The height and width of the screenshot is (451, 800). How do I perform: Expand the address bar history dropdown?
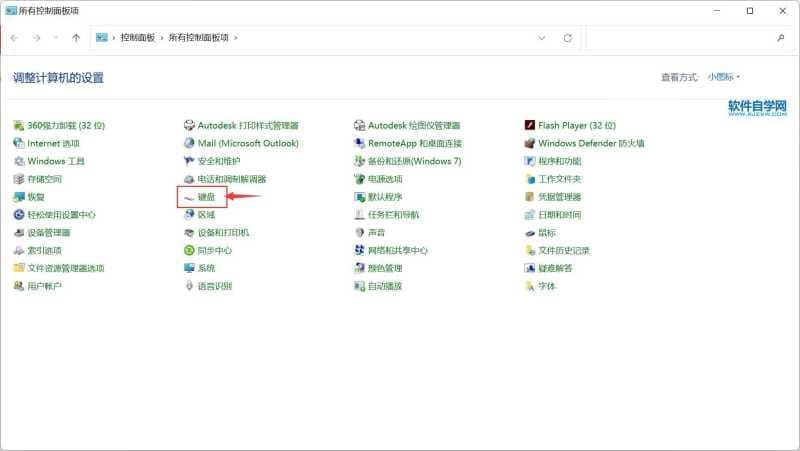(x=542, y=38)
